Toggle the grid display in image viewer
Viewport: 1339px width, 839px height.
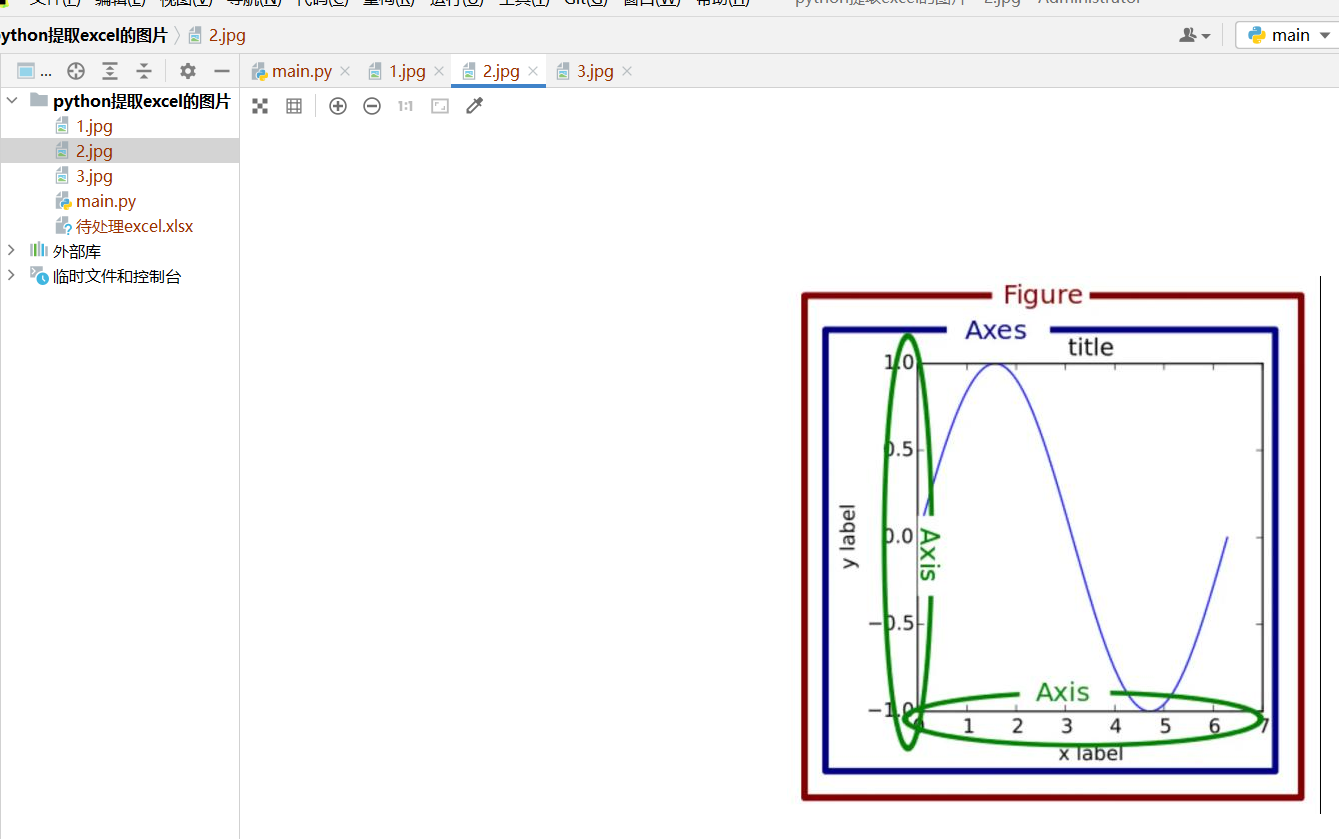[x=294, y=106]
